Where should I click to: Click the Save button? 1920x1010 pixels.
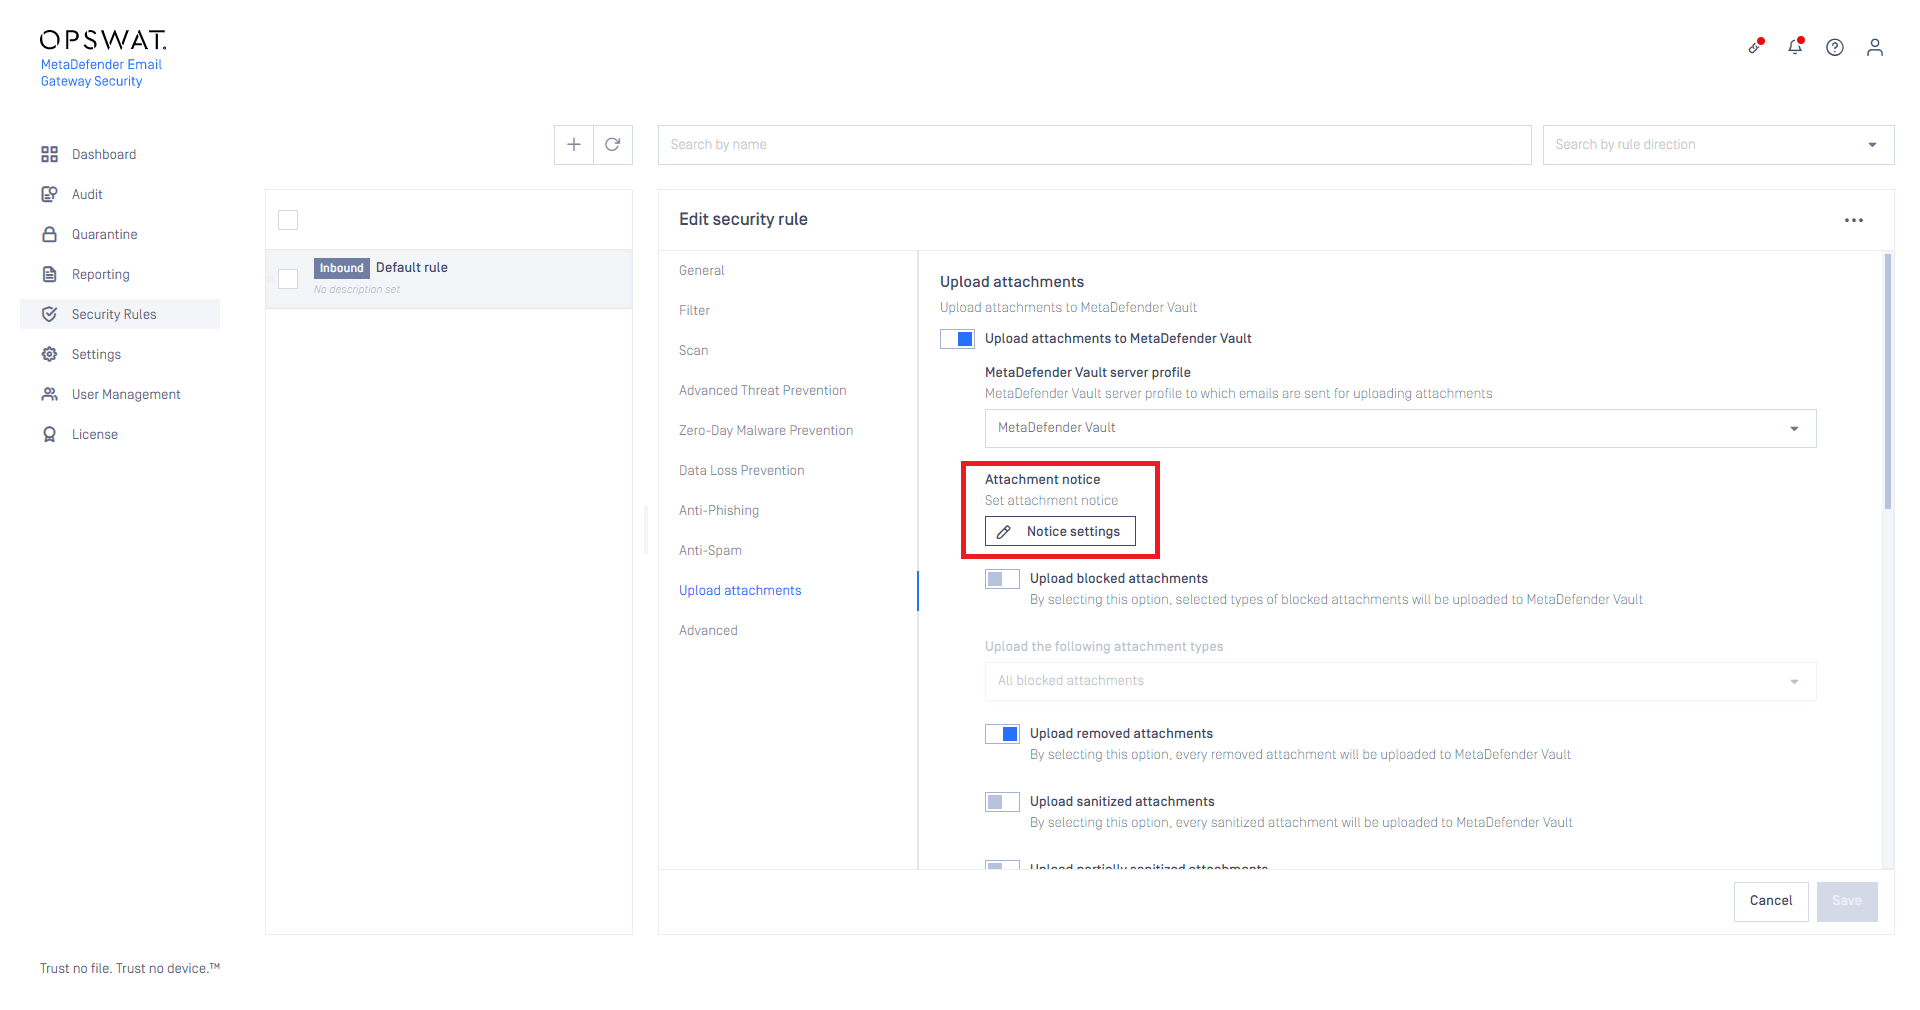pos(1847,901)
